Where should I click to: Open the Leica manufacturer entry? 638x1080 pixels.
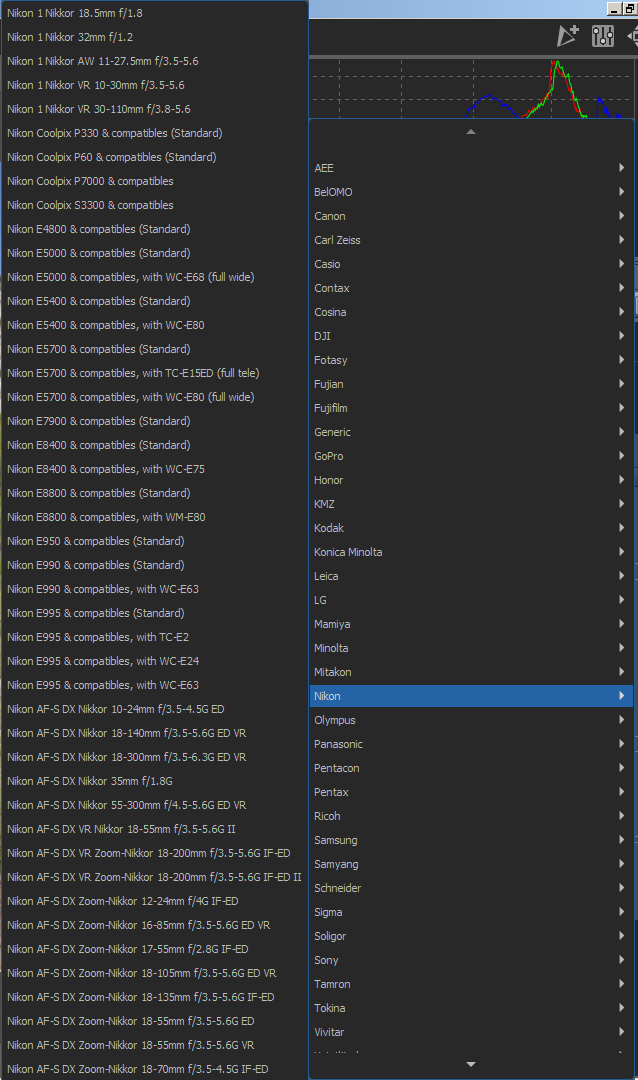pos(471,576)
